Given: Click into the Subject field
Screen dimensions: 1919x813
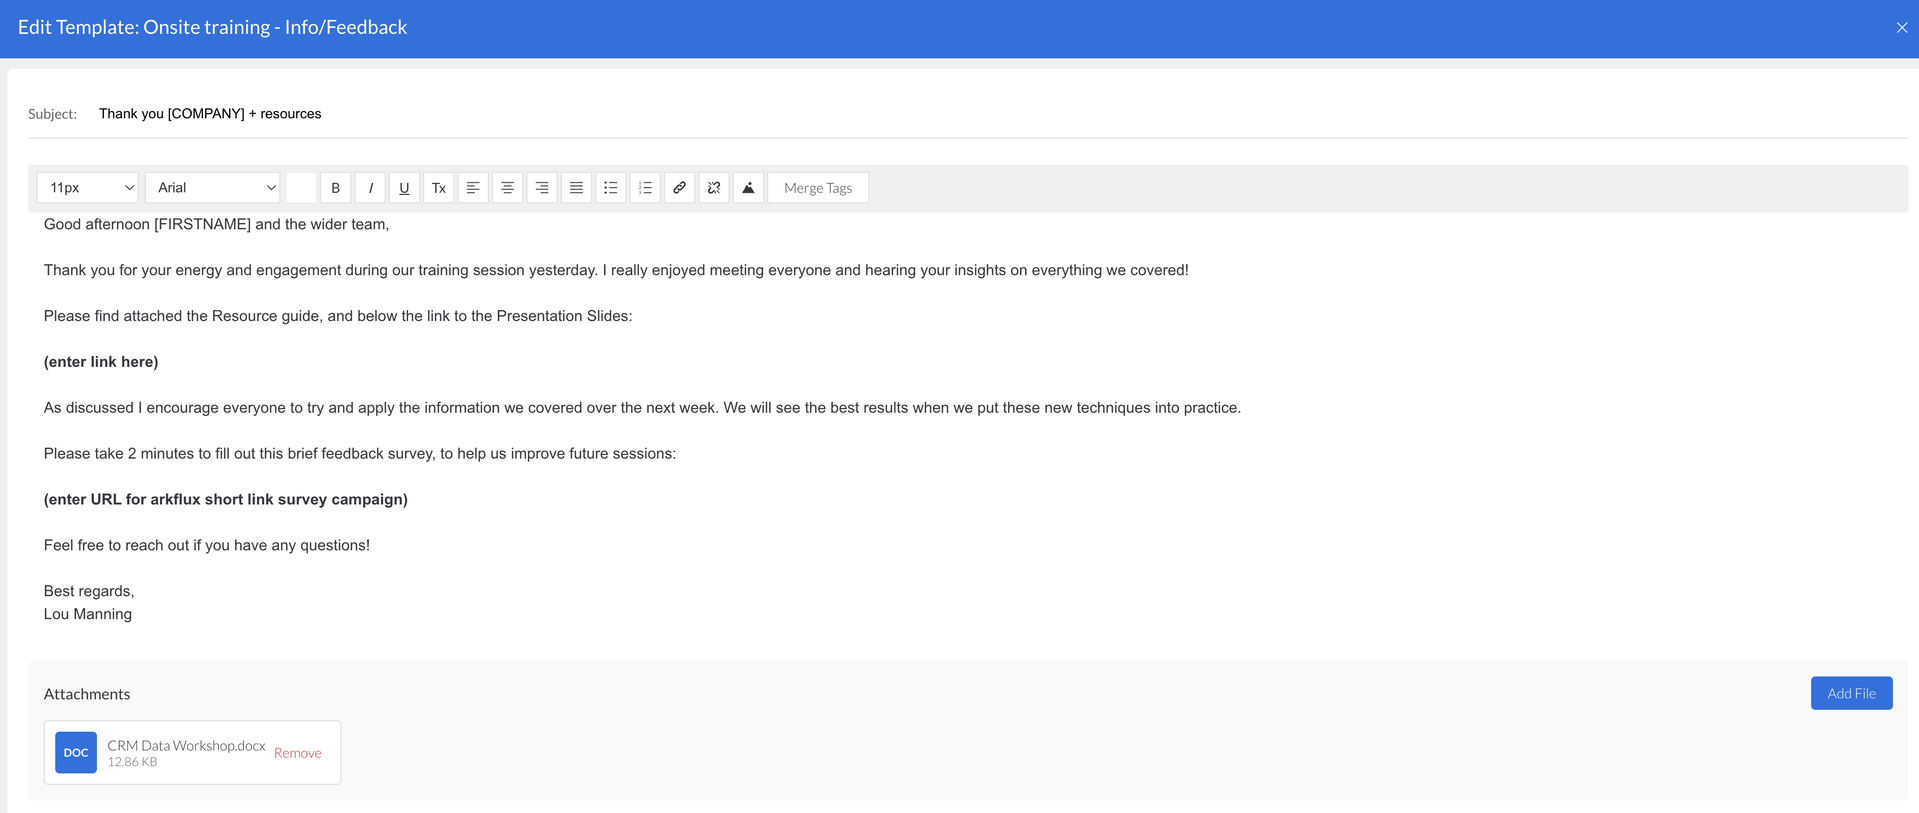Looking at the screenshot, I should pyautogui.click(x=600, y=114).
